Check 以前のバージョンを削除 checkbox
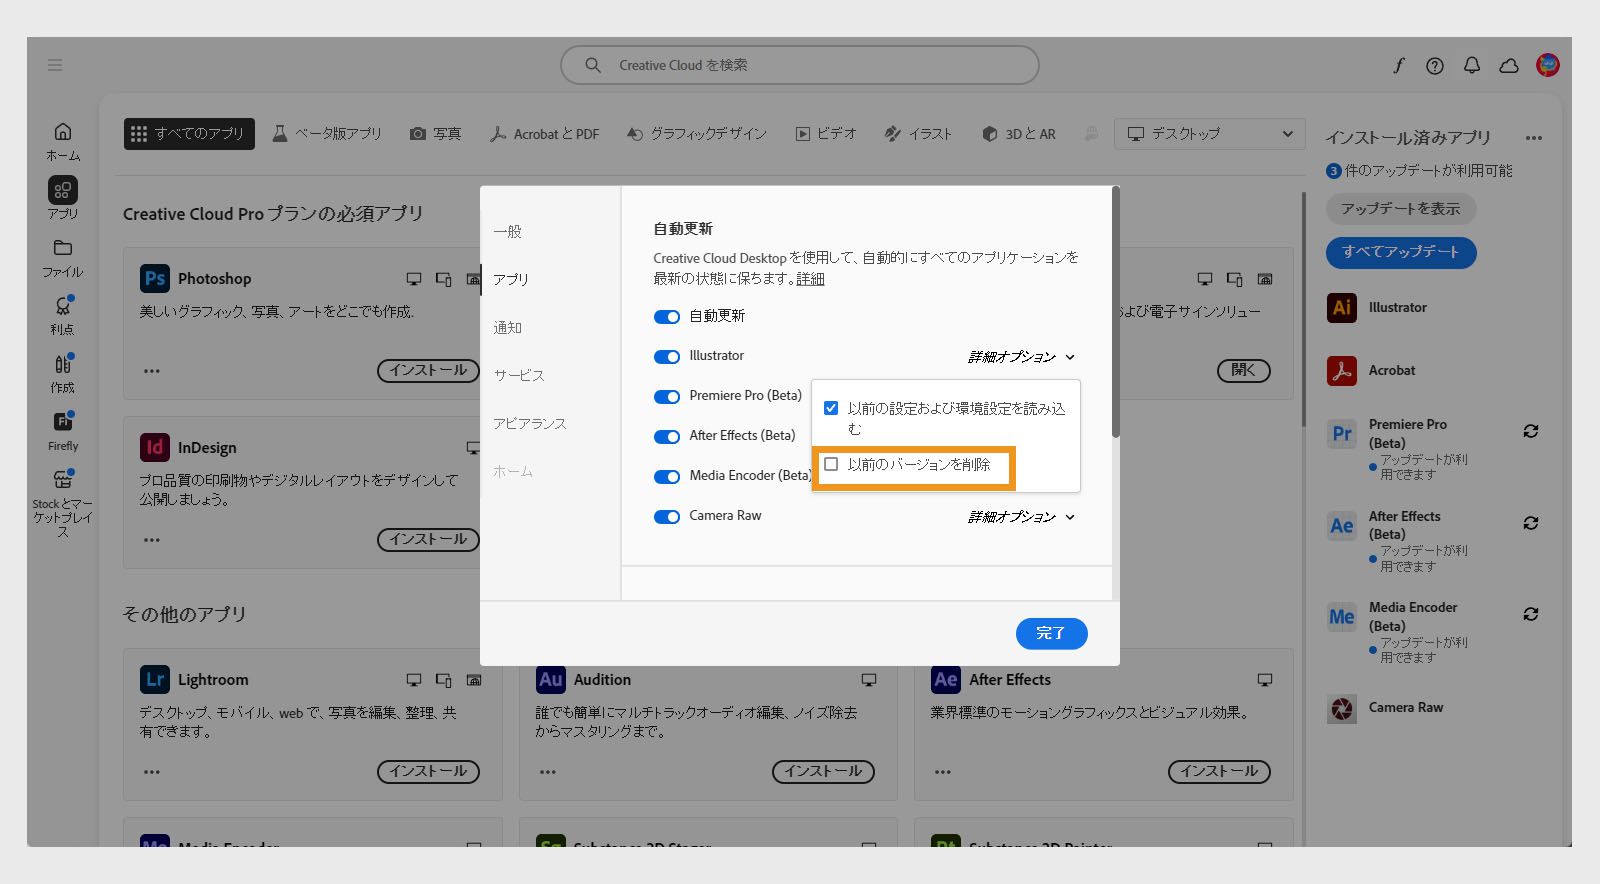 coord(831,464)
